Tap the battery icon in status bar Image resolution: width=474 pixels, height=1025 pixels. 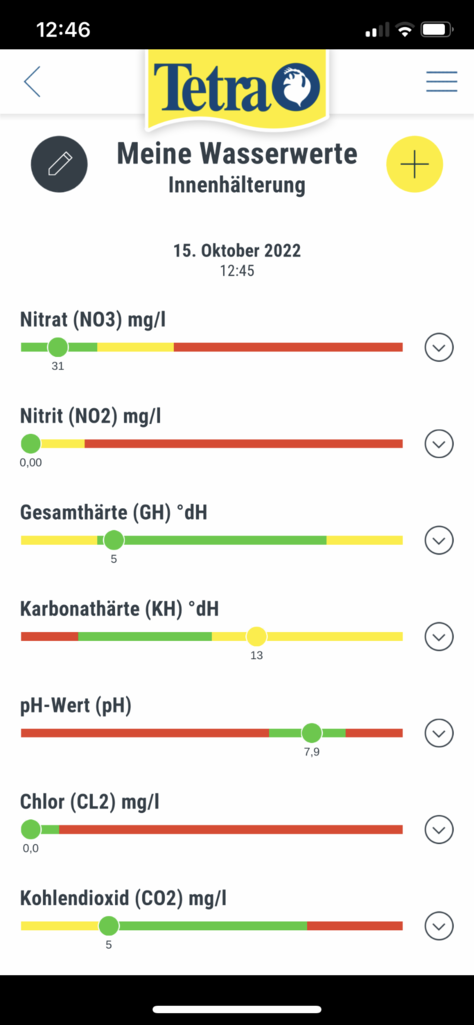coord(437,29)
